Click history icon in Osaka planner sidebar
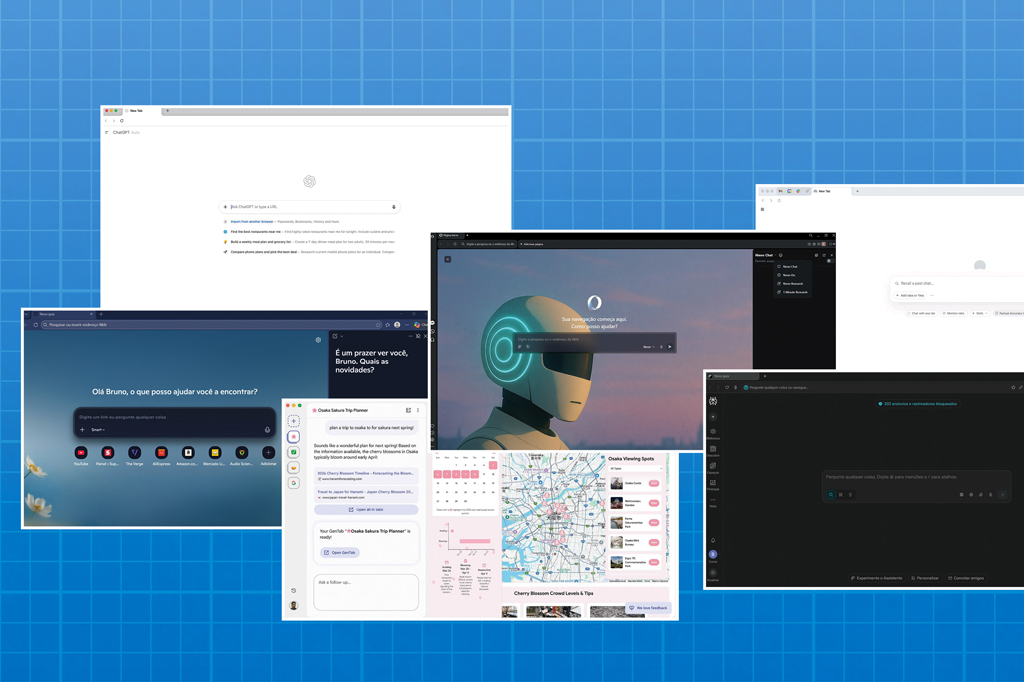 coord(293,591)
